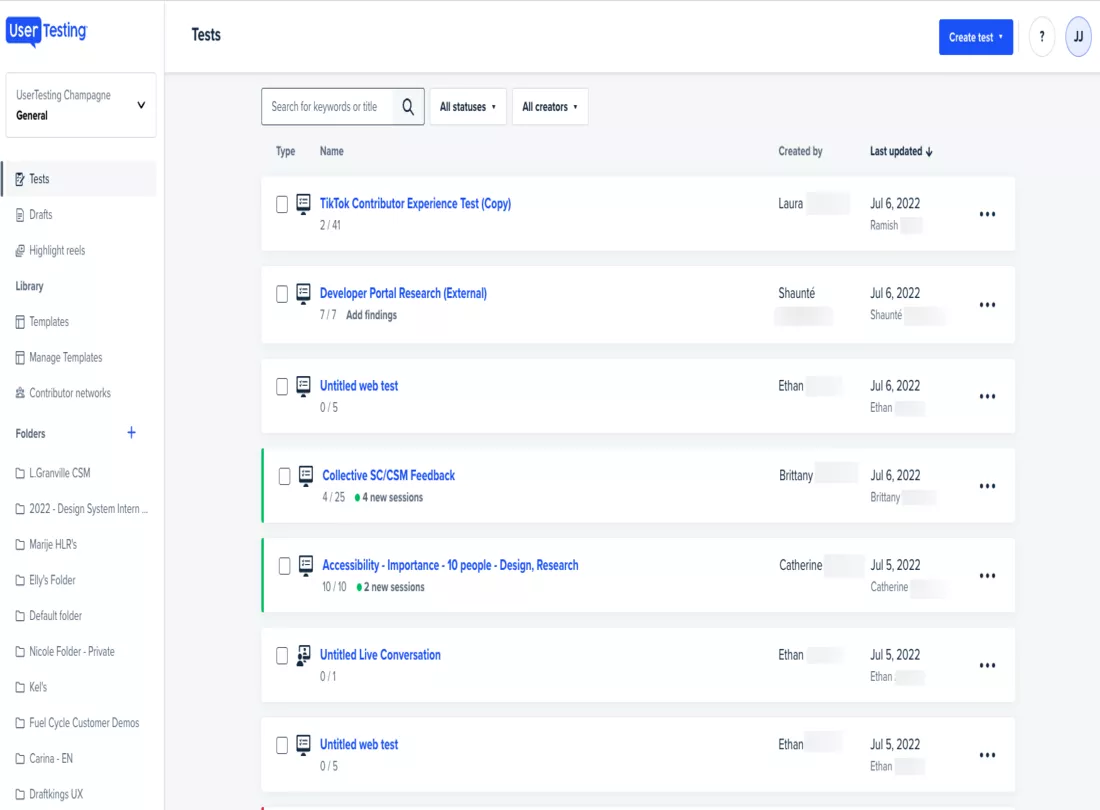Check the Accessibility - Importance test checkbox
This screenshot has height=810, width=1100.
(x=284, y=566)
